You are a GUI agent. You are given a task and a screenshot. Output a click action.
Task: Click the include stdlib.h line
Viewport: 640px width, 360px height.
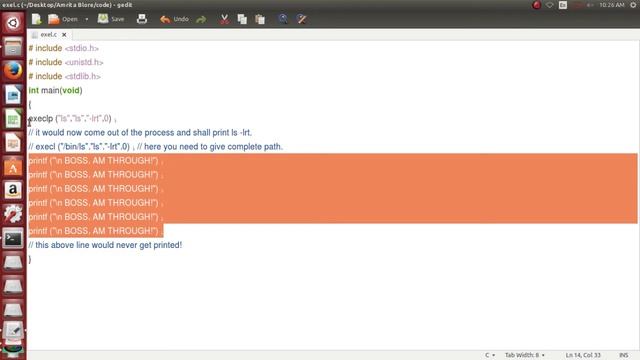tap(64, 76)
